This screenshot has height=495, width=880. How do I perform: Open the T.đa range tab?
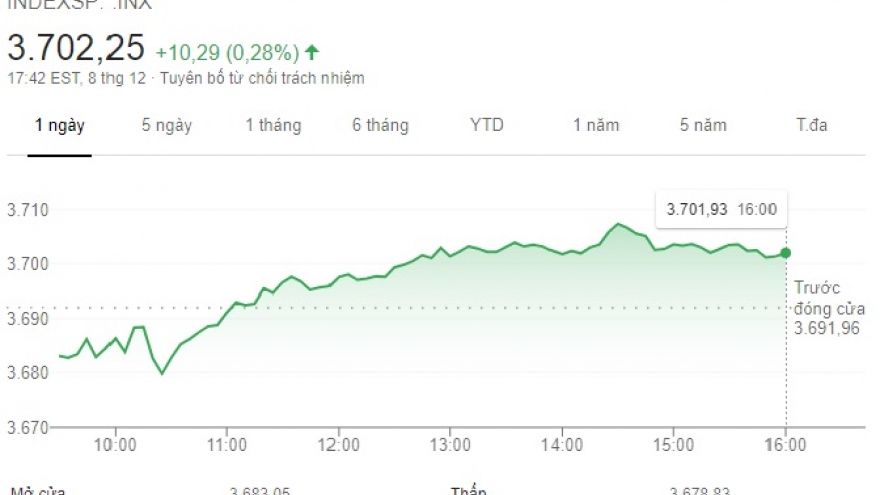(811, 126)
